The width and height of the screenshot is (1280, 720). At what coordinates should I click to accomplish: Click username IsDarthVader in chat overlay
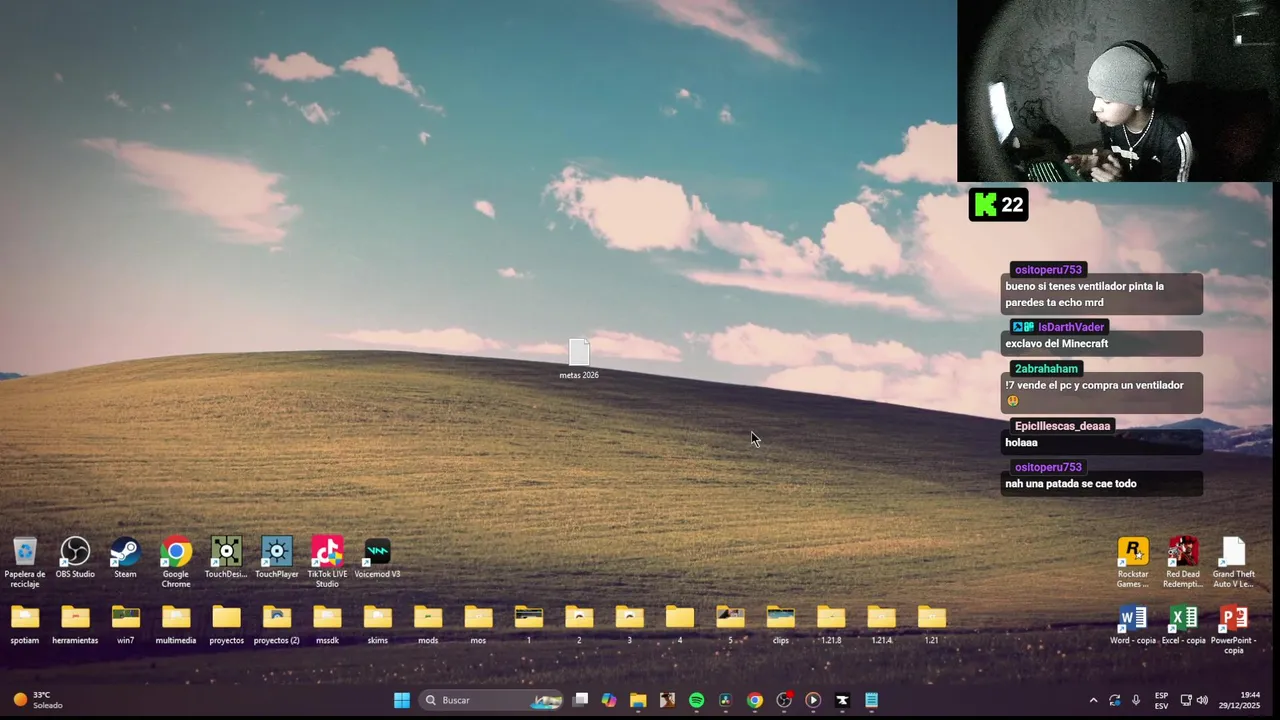(1071, 327)
